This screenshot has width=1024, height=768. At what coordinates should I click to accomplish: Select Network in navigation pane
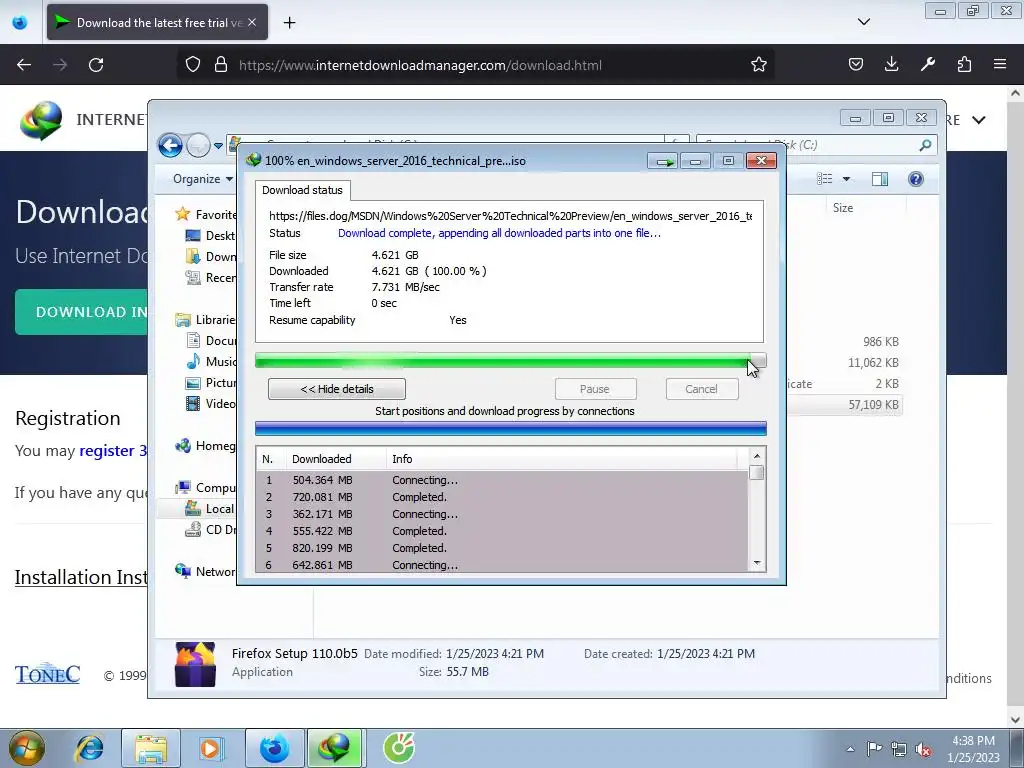(x=205, y=572)
